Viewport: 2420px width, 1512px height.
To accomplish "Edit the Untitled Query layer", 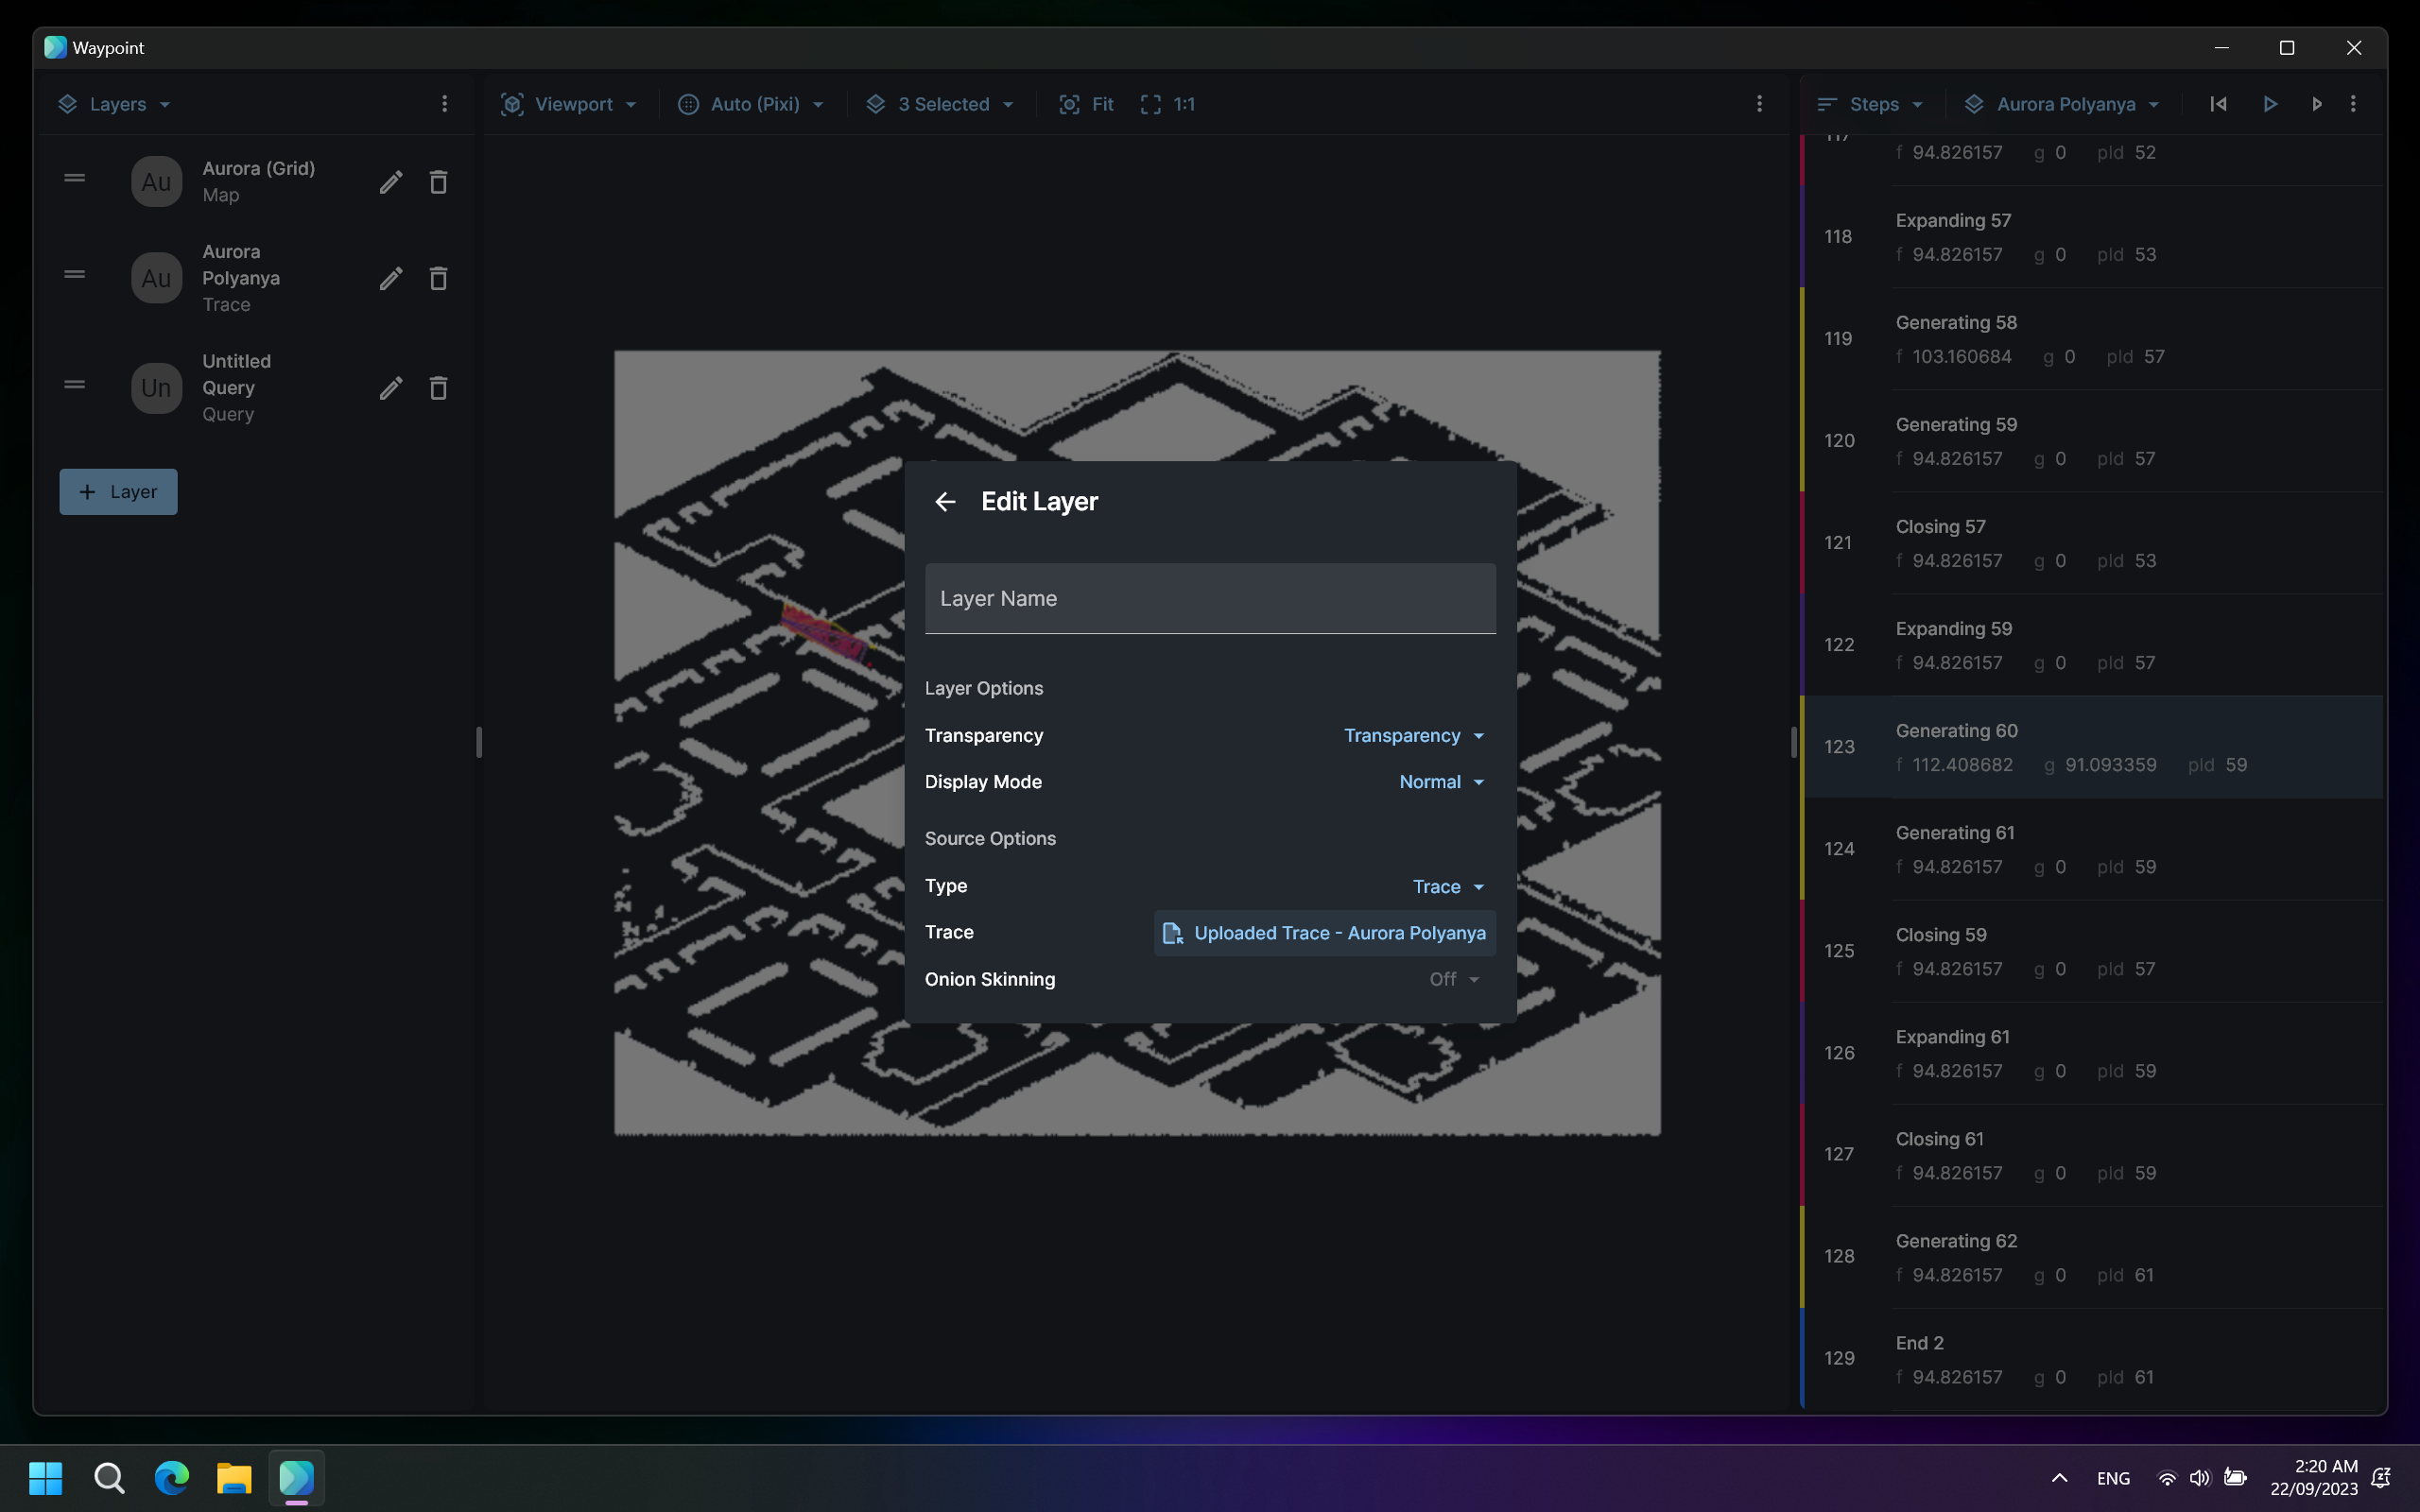I will coord(391,388).
